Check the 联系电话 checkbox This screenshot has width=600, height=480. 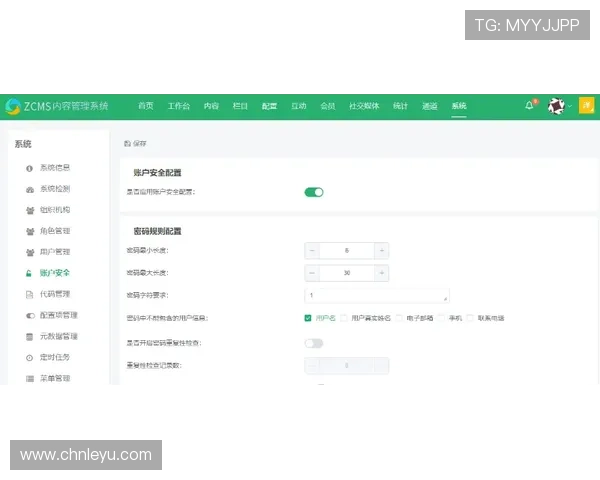pos(470,318)
